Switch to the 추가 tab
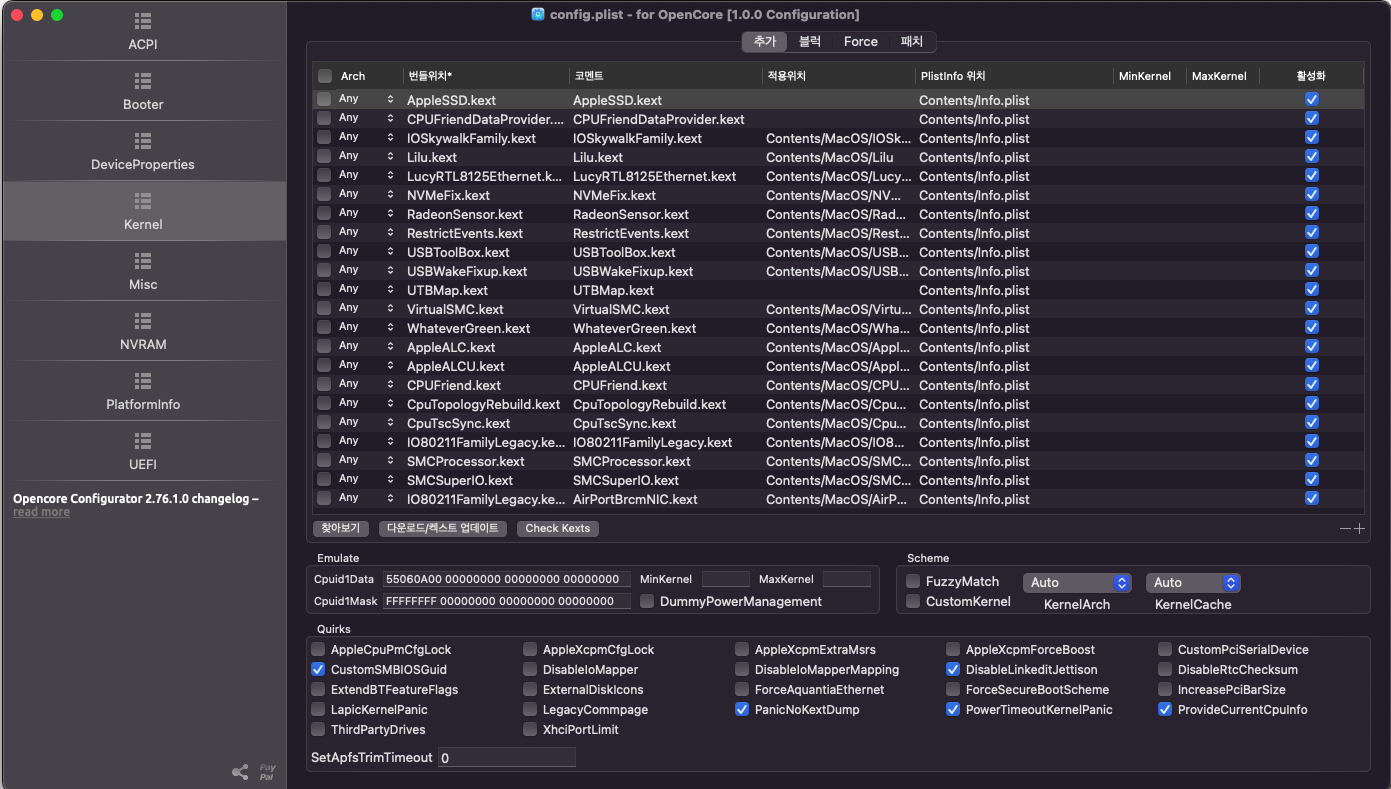The image size is (1391, 789). click(765, 41)
